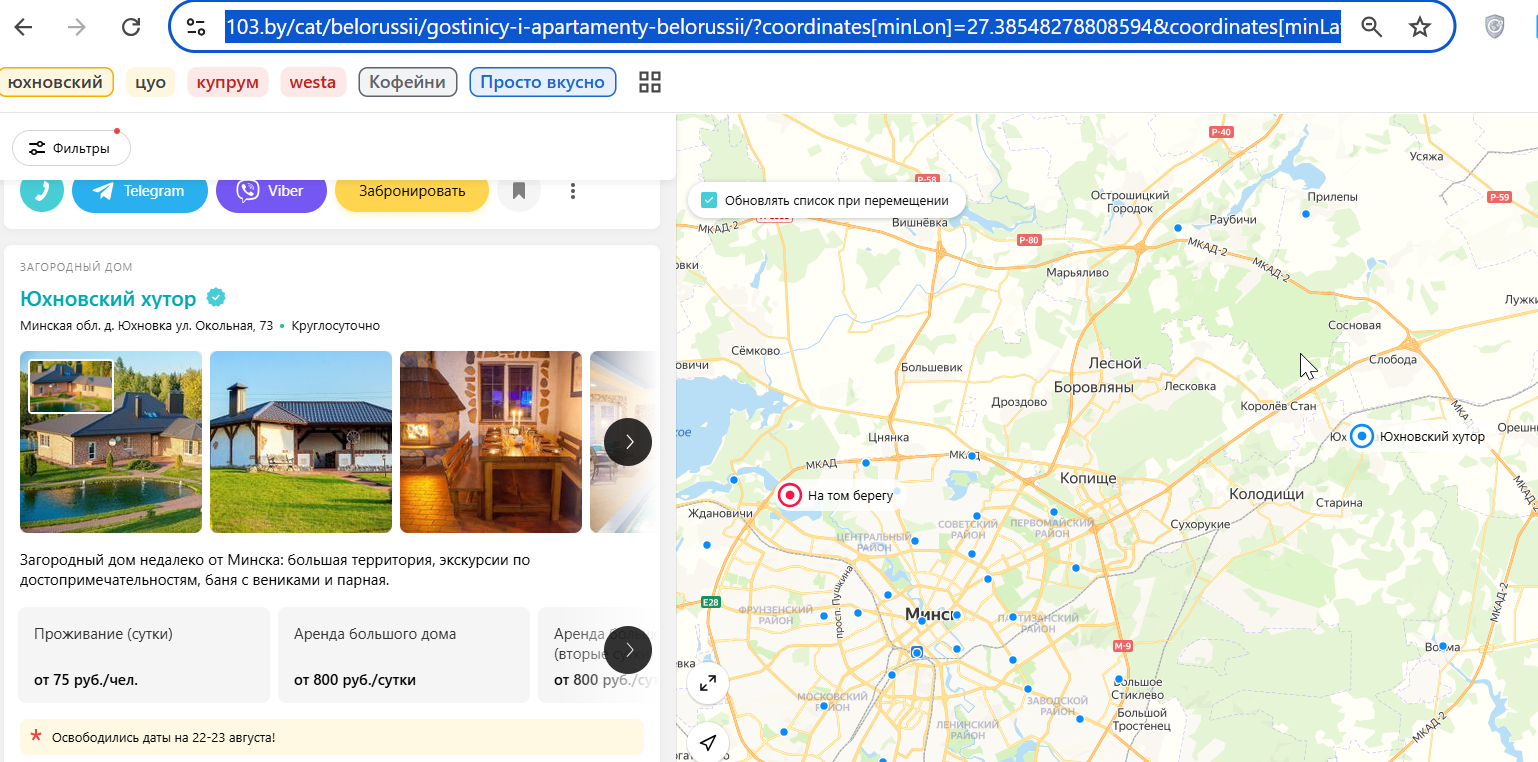Open the Юхновский хутор listing title
1538x762 pixels.
click(x=110, y=298)
